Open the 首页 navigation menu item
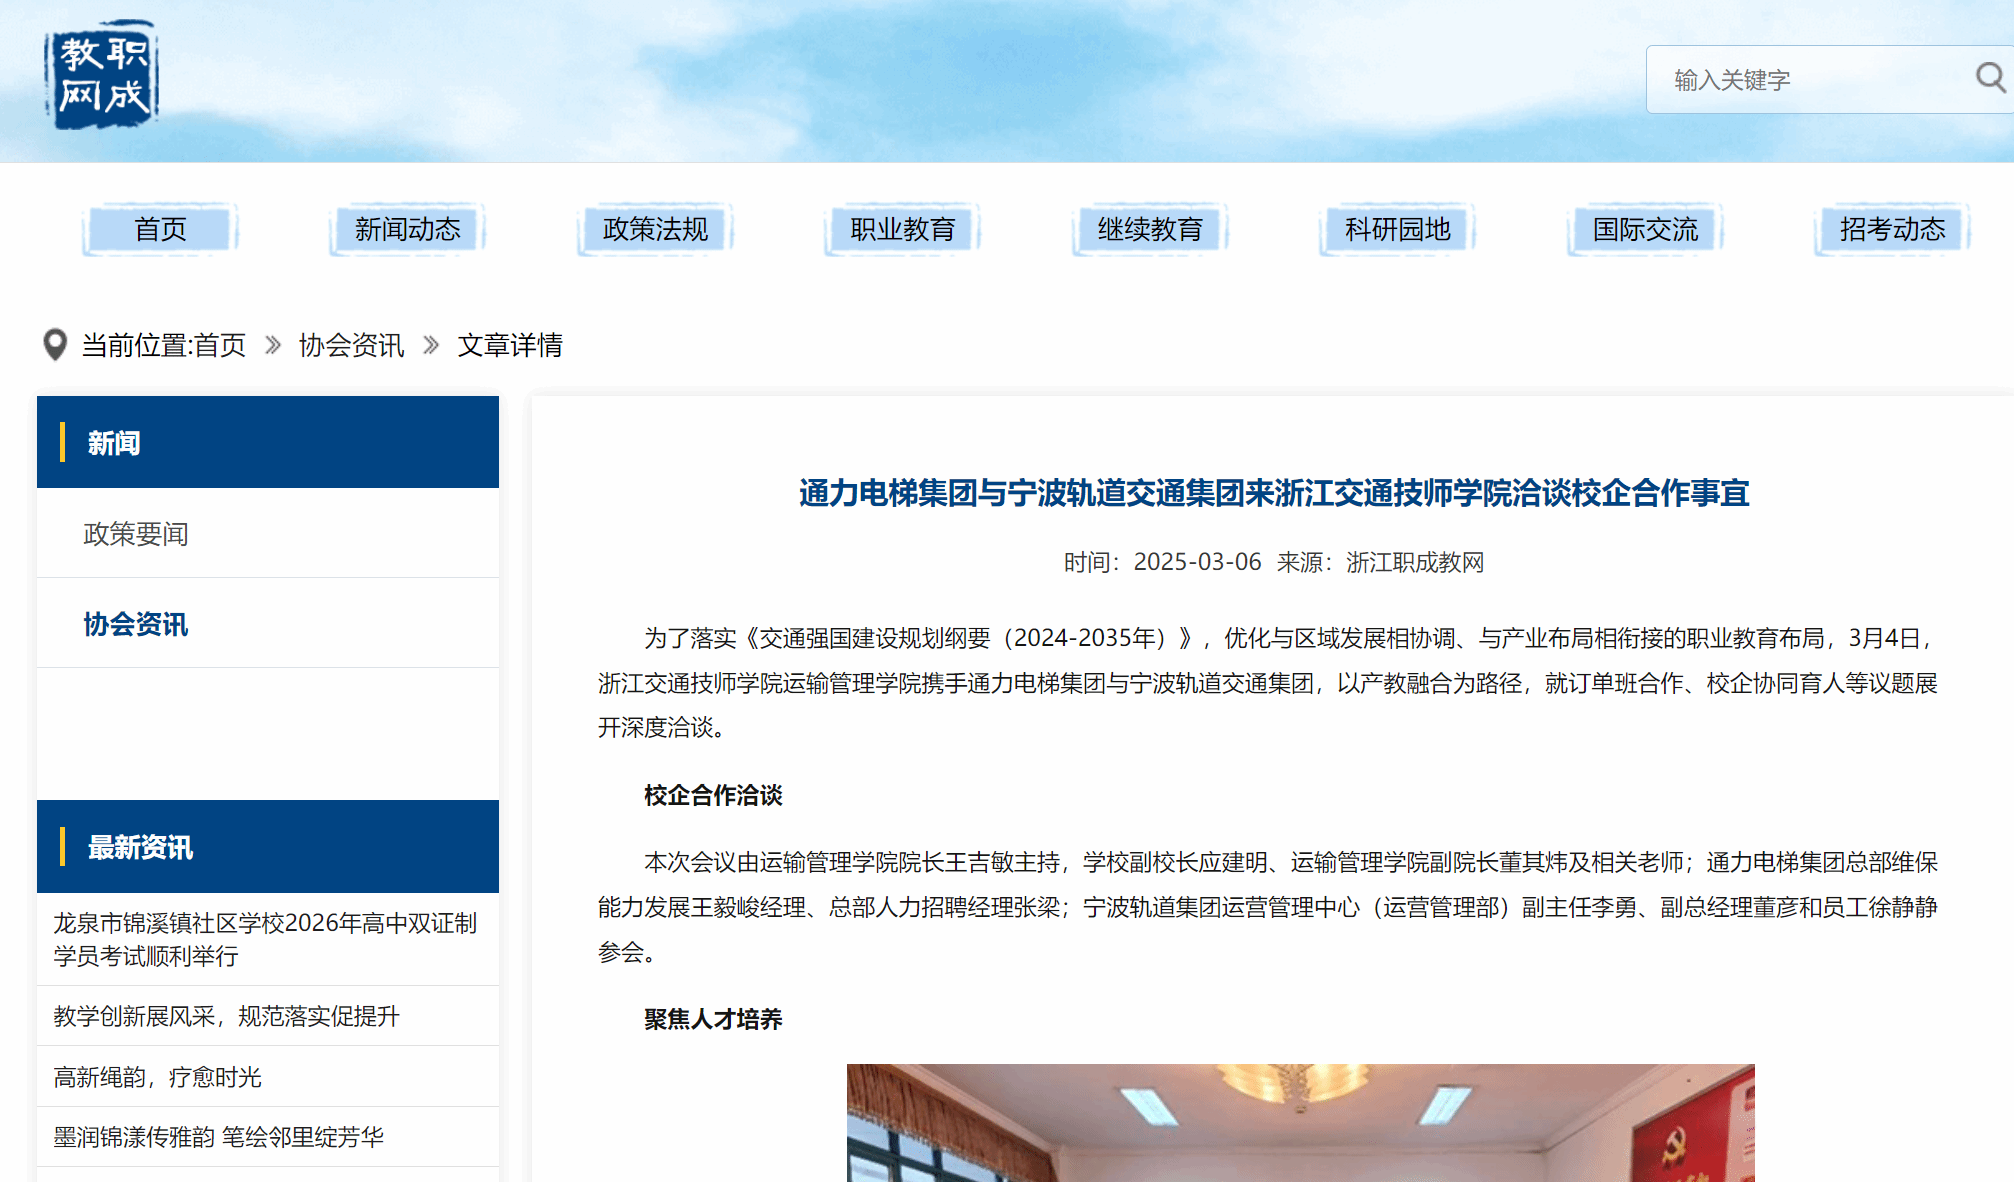Image resolution: width=2014 pixels, height=1182 pixels. point(161,229)
